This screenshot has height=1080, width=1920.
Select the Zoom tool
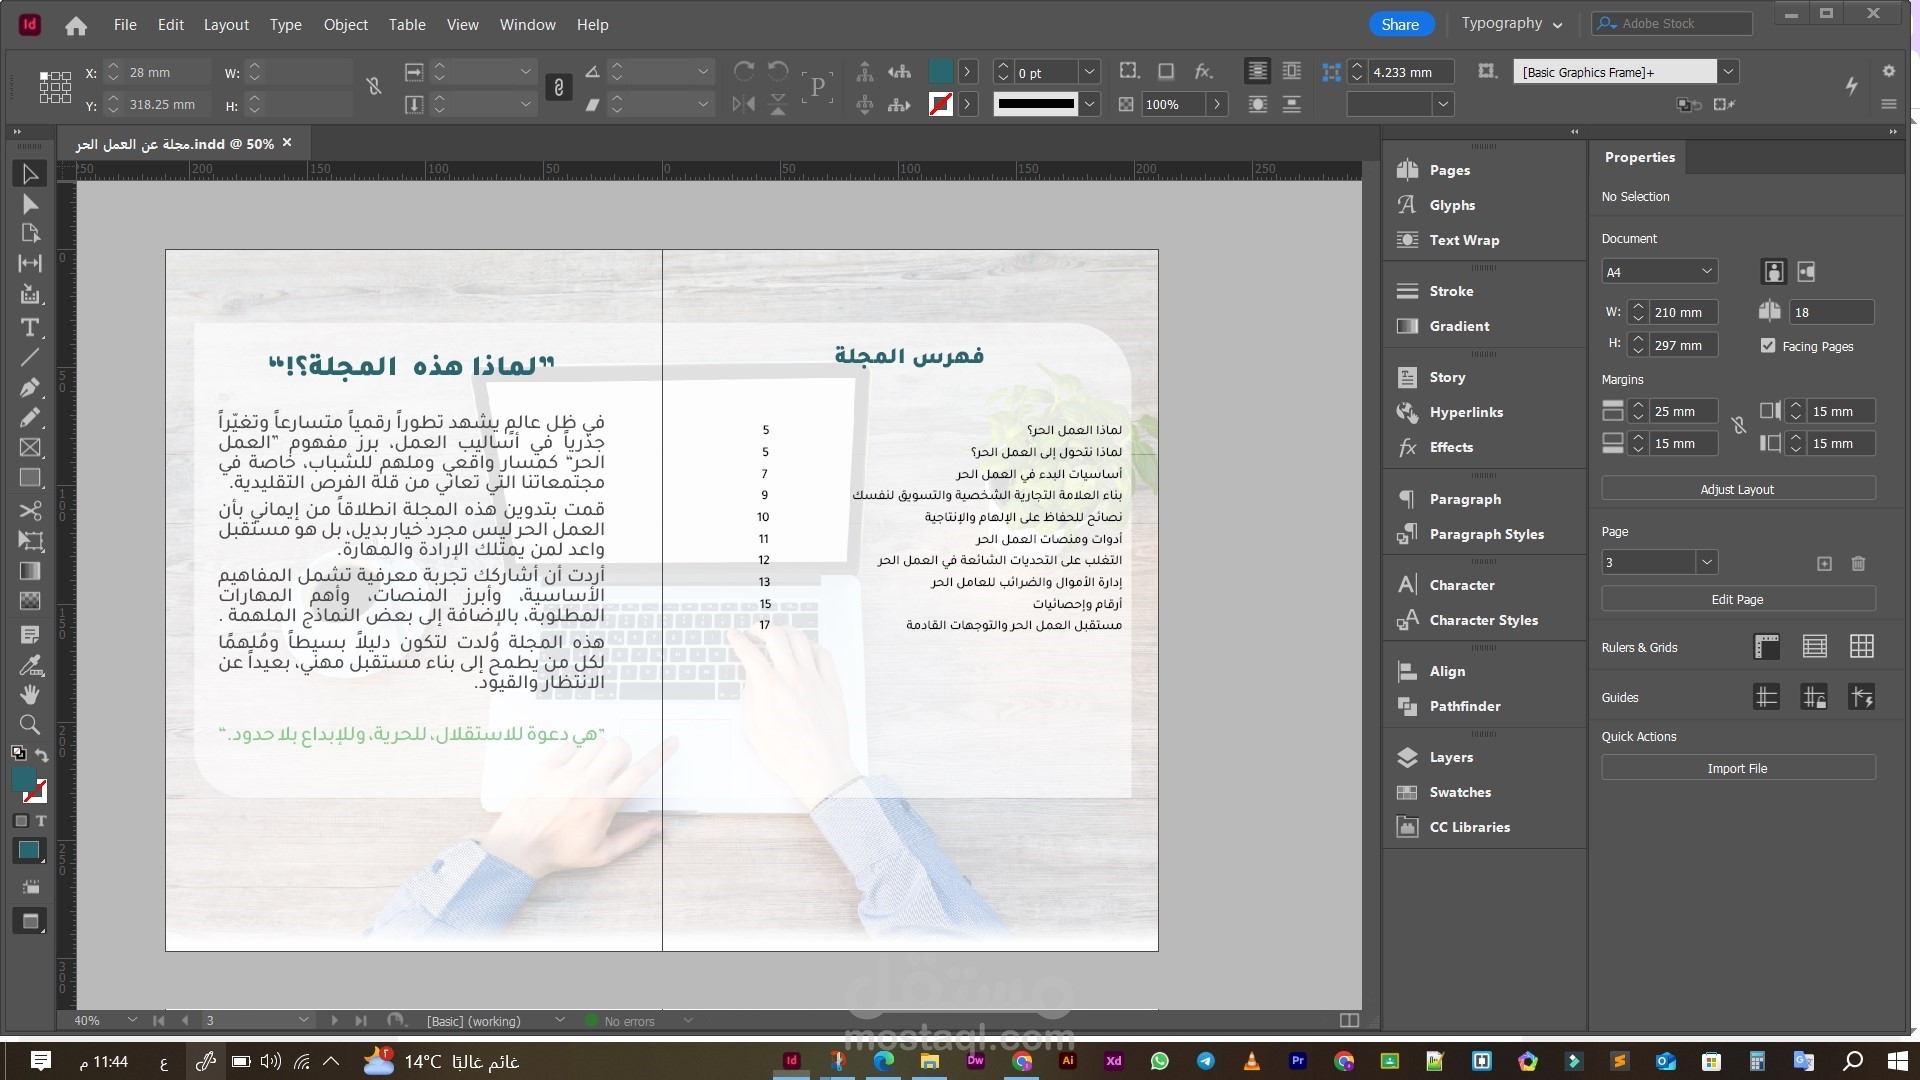[30, 724]
